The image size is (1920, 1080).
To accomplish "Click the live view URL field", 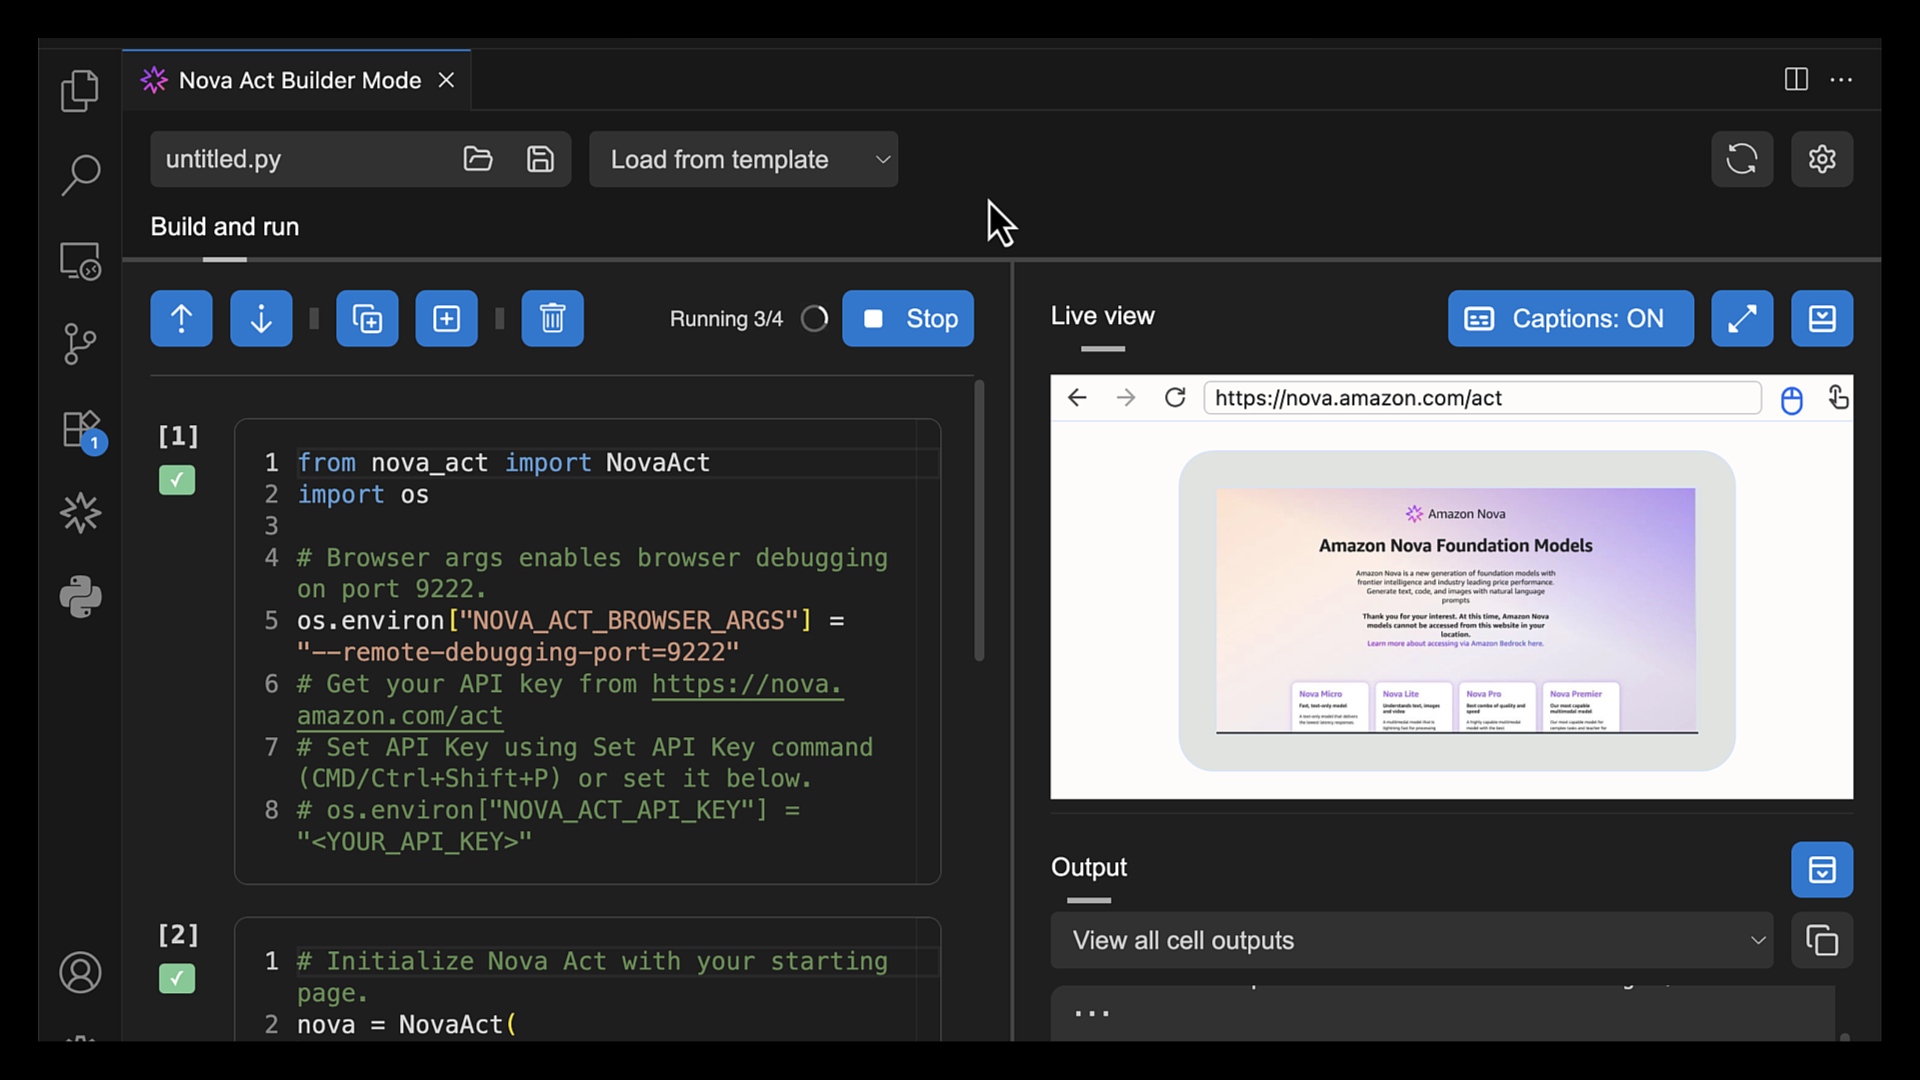I will coord(1481,398).
